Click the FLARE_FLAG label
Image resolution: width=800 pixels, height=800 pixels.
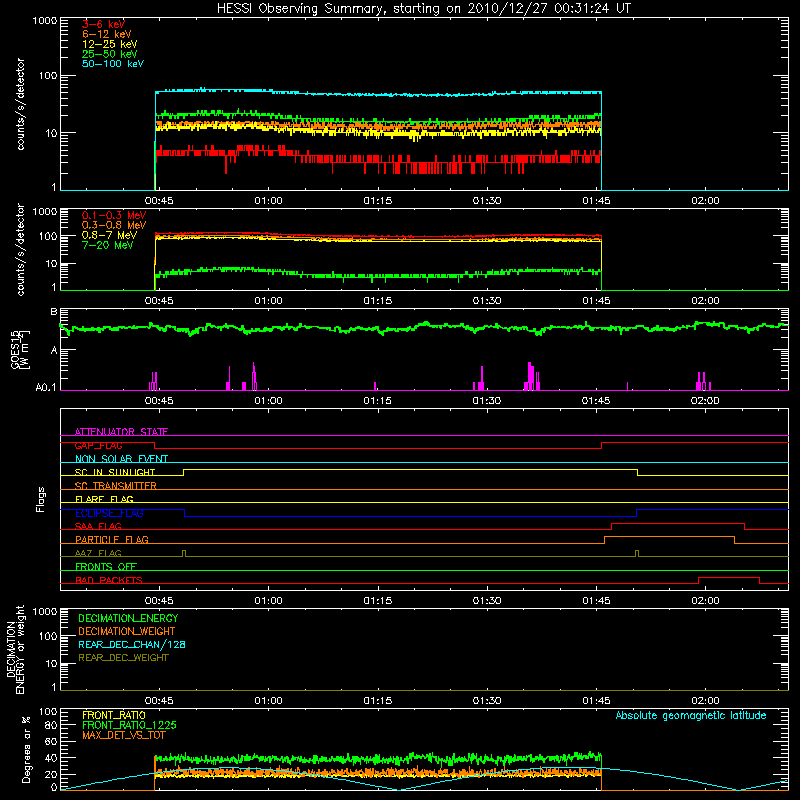104,499
